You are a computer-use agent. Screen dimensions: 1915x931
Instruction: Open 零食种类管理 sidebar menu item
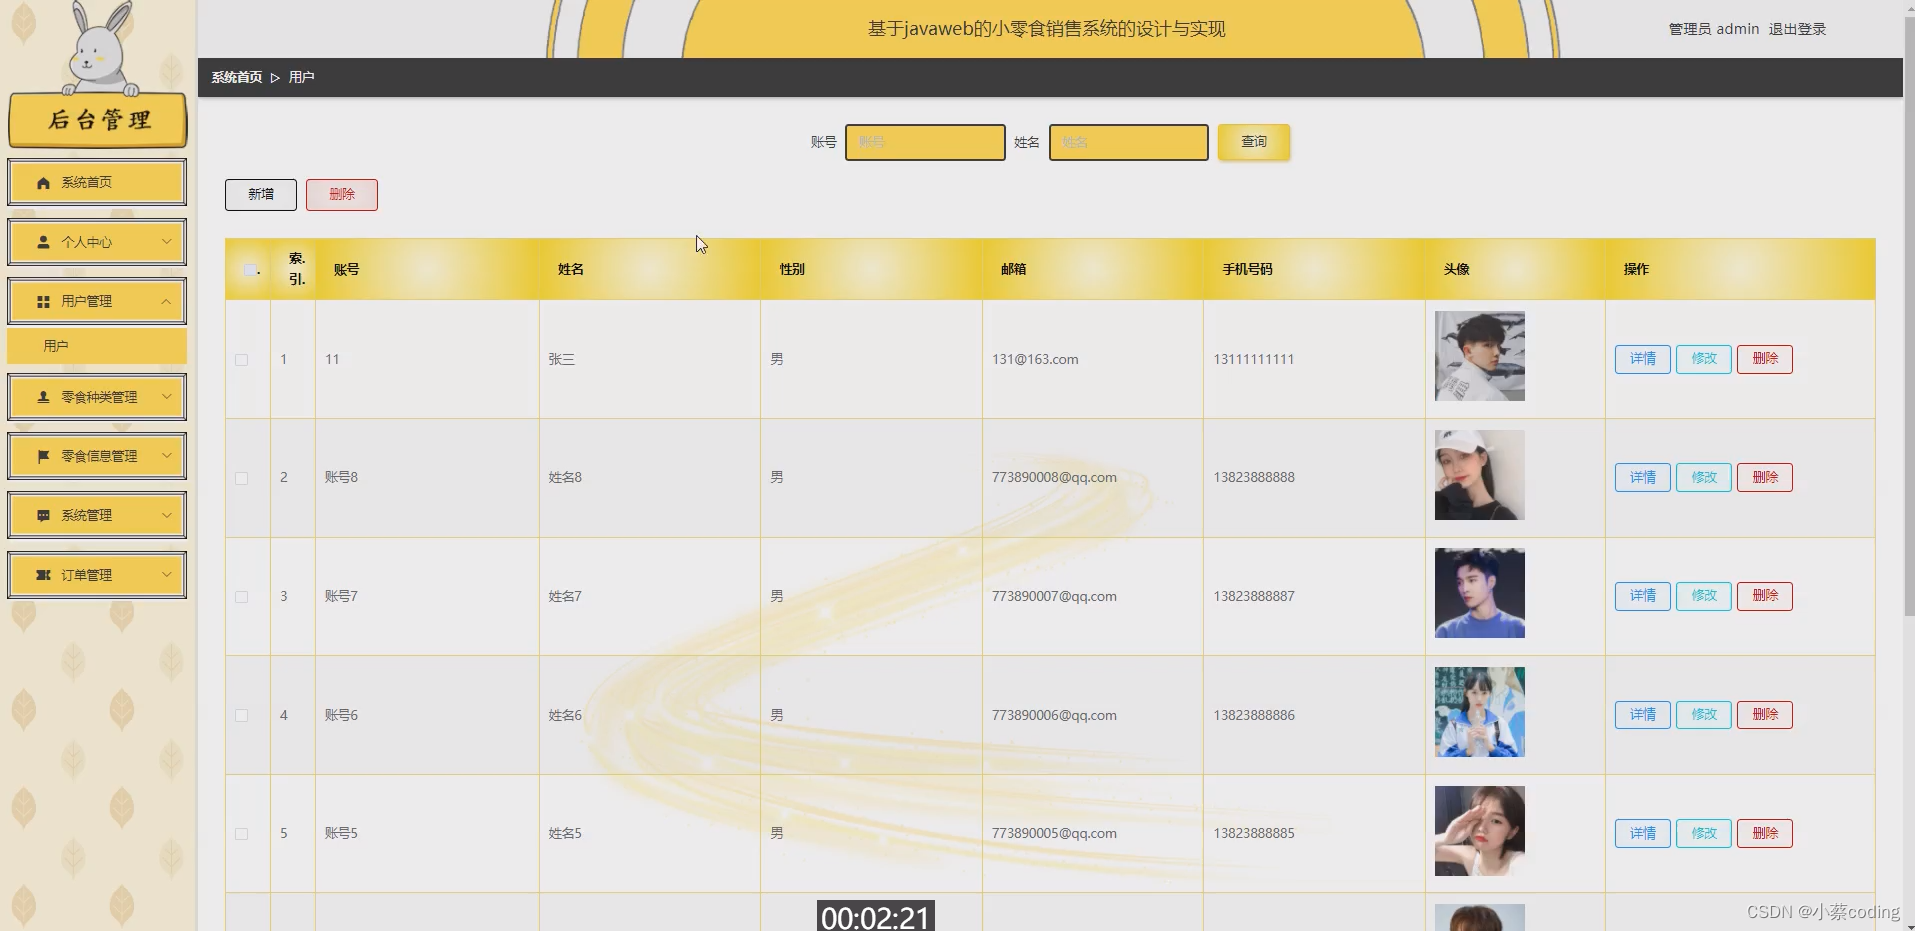click(97, 397)
